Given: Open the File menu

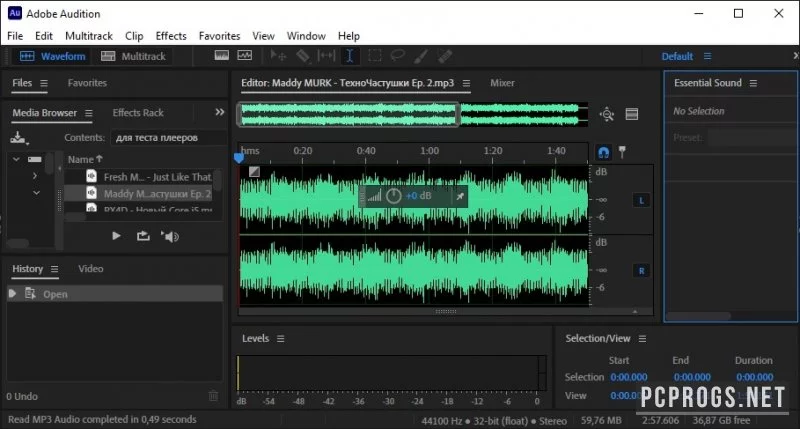Looking at the screenshot, I should (x=15, y=36).
